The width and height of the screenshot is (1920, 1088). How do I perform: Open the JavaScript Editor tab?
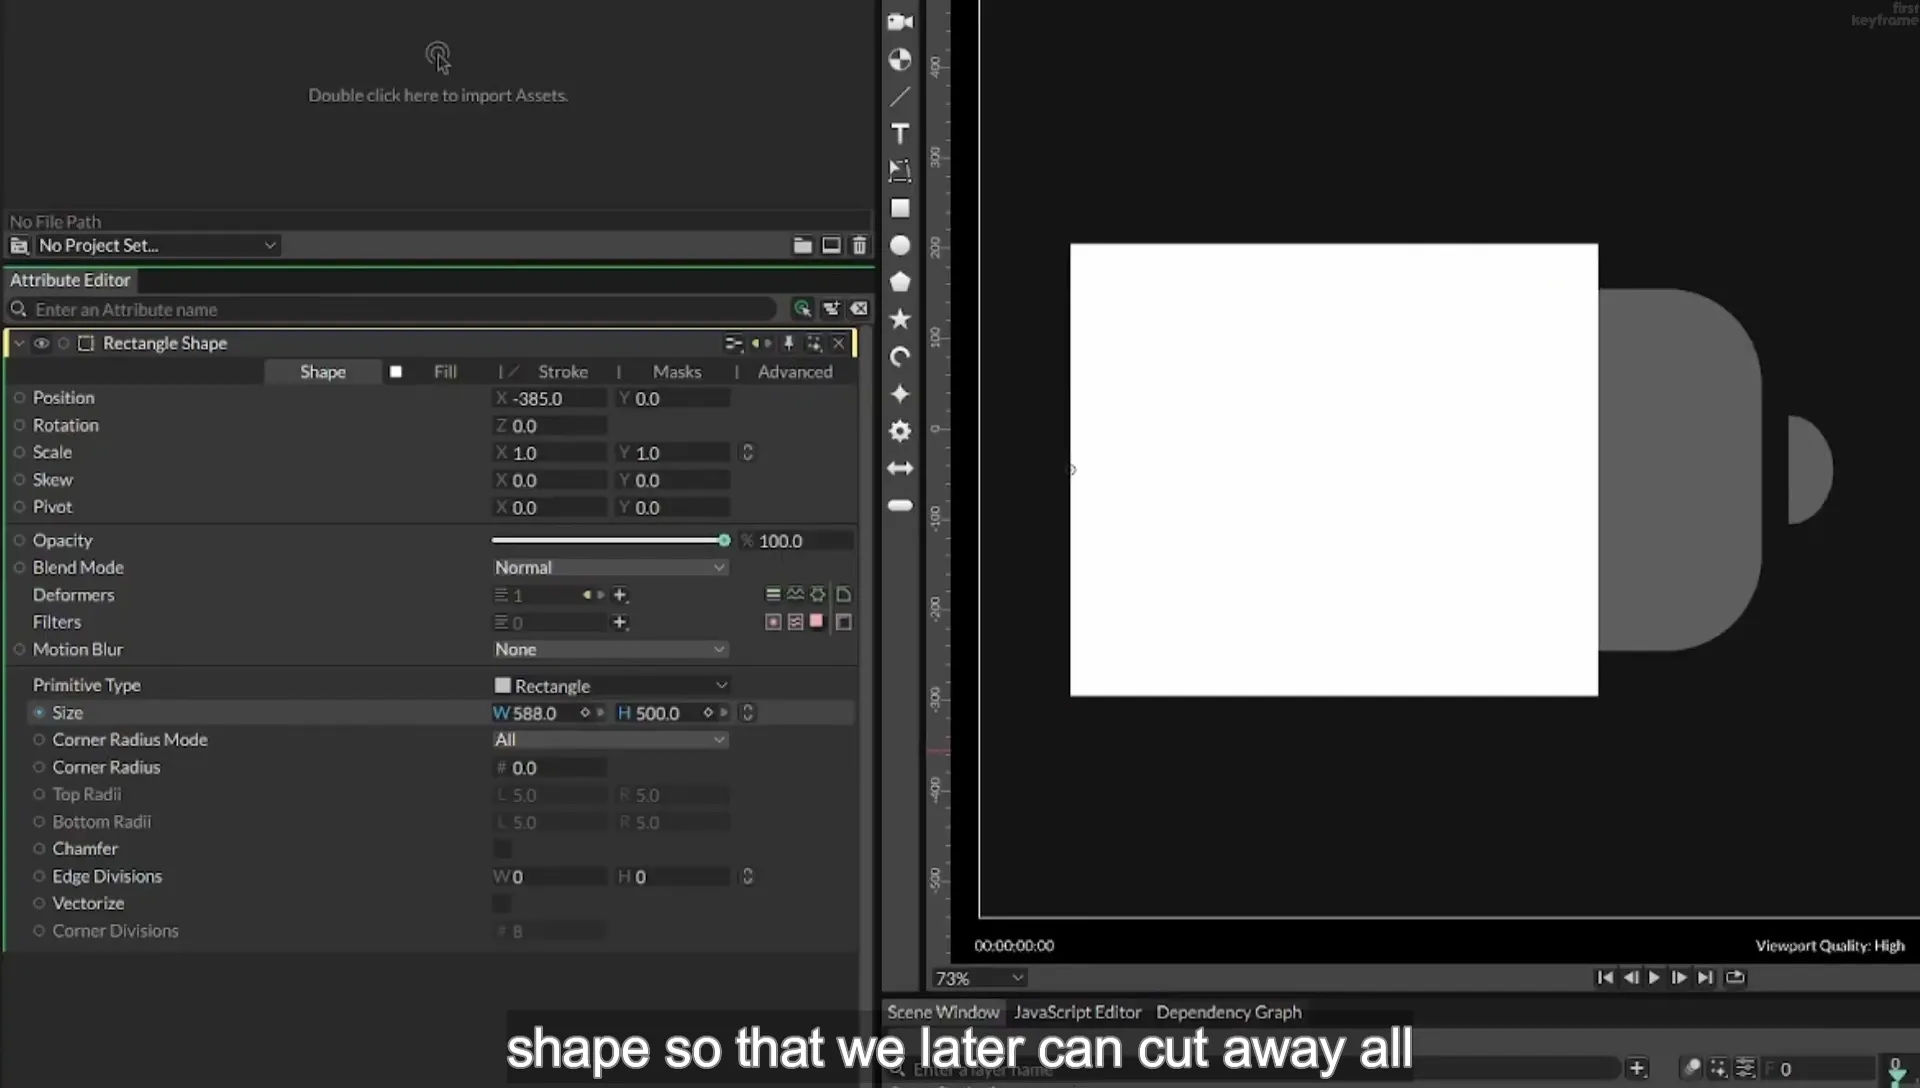click(1077, 1012)
